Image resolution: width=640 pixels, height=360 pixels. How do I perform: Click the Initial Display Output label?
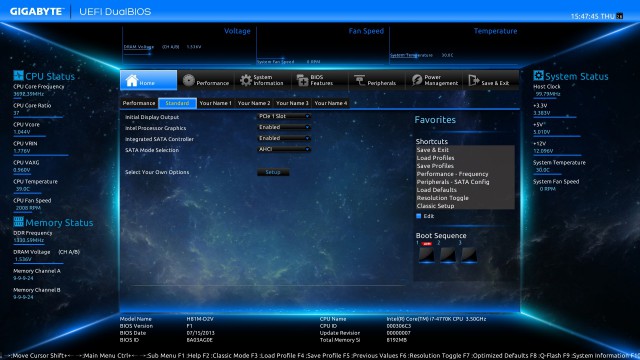(152, 117)
